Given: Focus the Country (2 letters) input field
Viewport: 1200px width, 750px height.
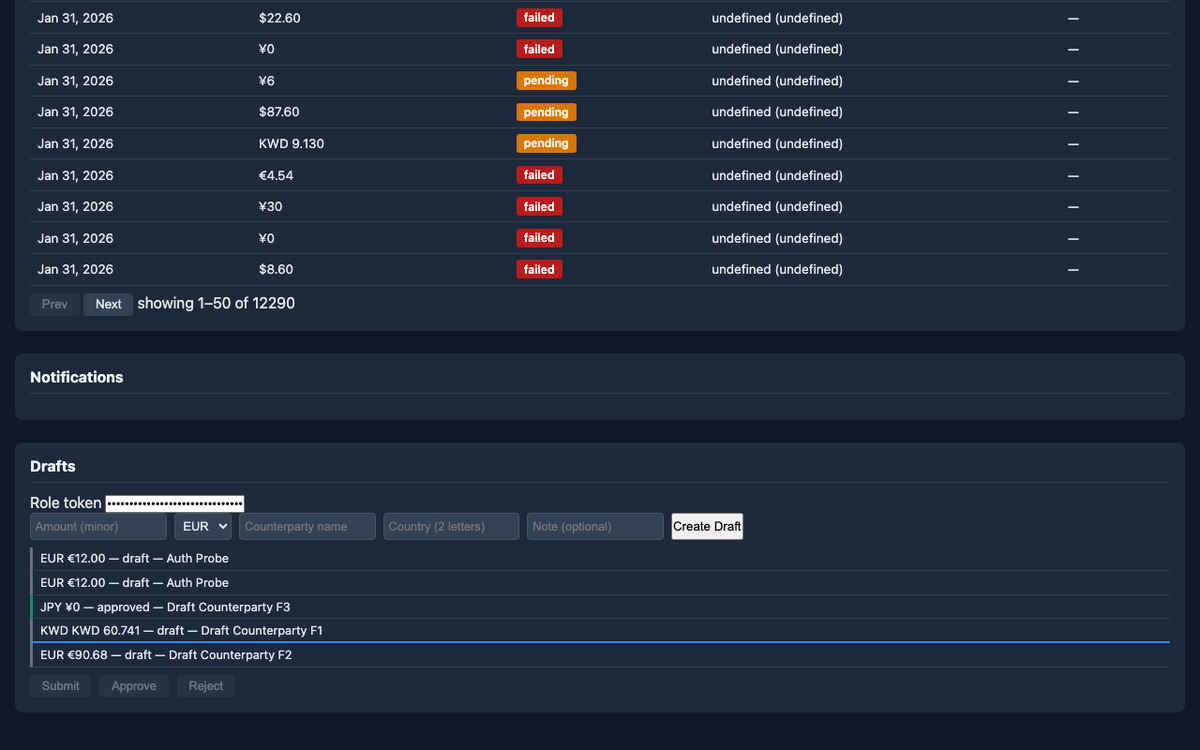Looking at the screenshot, I should click(x=452, y=526).
